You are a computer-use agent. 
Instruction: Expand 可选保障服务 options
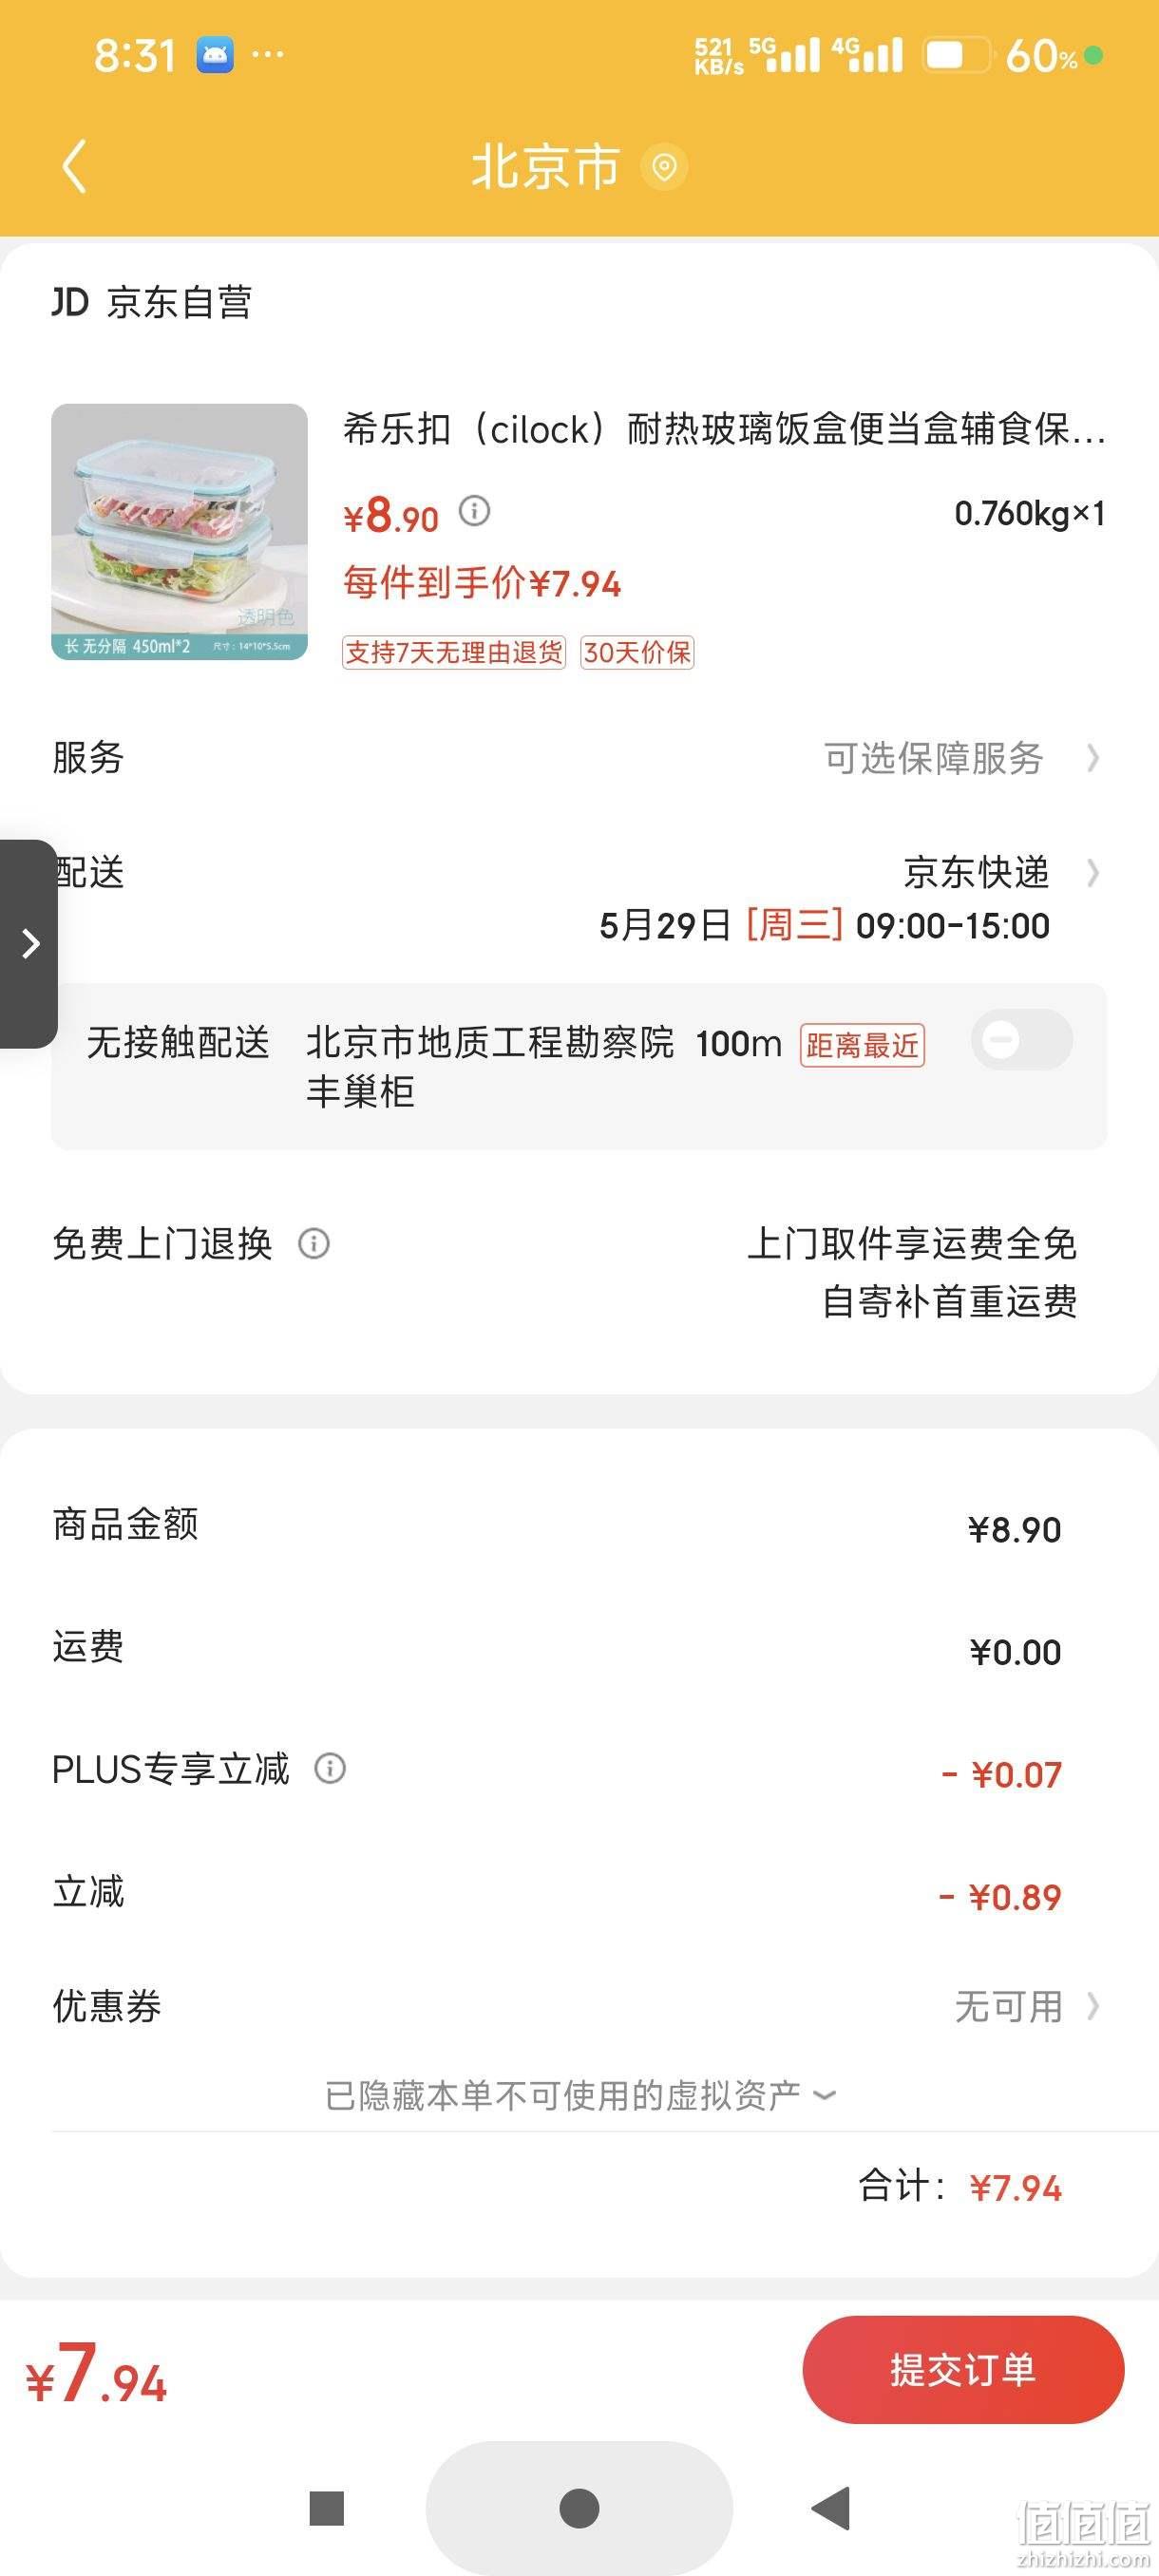click(x=962, y=758)
